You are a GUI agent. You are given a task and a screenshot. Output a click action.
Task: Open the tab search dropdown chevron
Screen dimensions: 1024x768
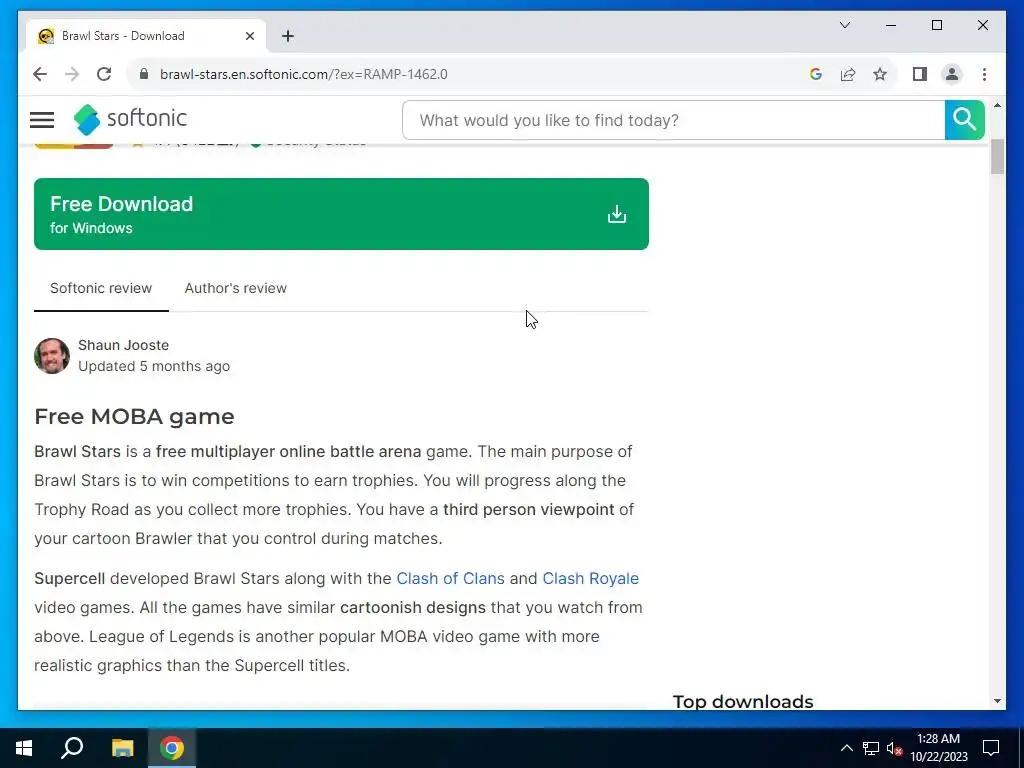[844, 25]
